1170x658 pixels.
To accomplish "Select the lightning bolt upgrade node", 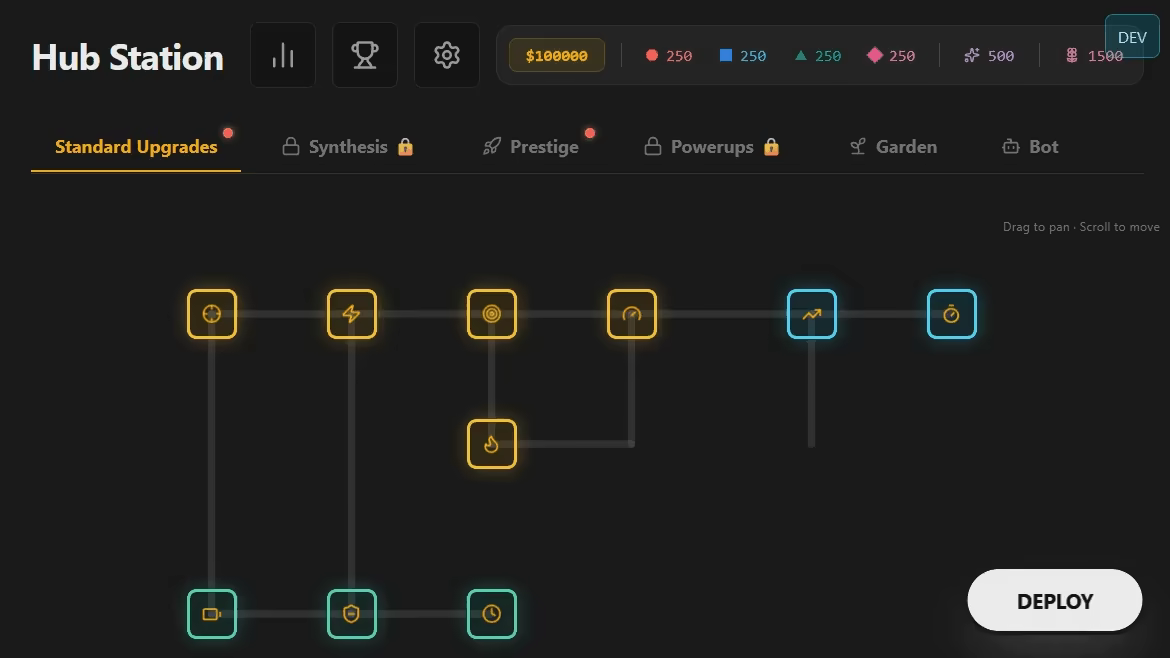I will point(352,314).
